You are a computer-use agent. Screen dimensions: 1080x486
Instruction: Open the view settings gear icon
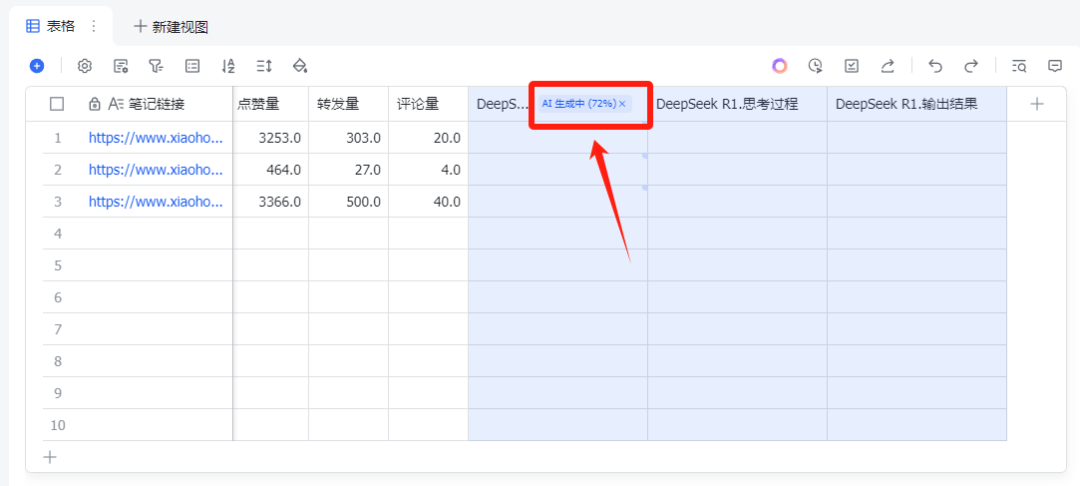85,66
